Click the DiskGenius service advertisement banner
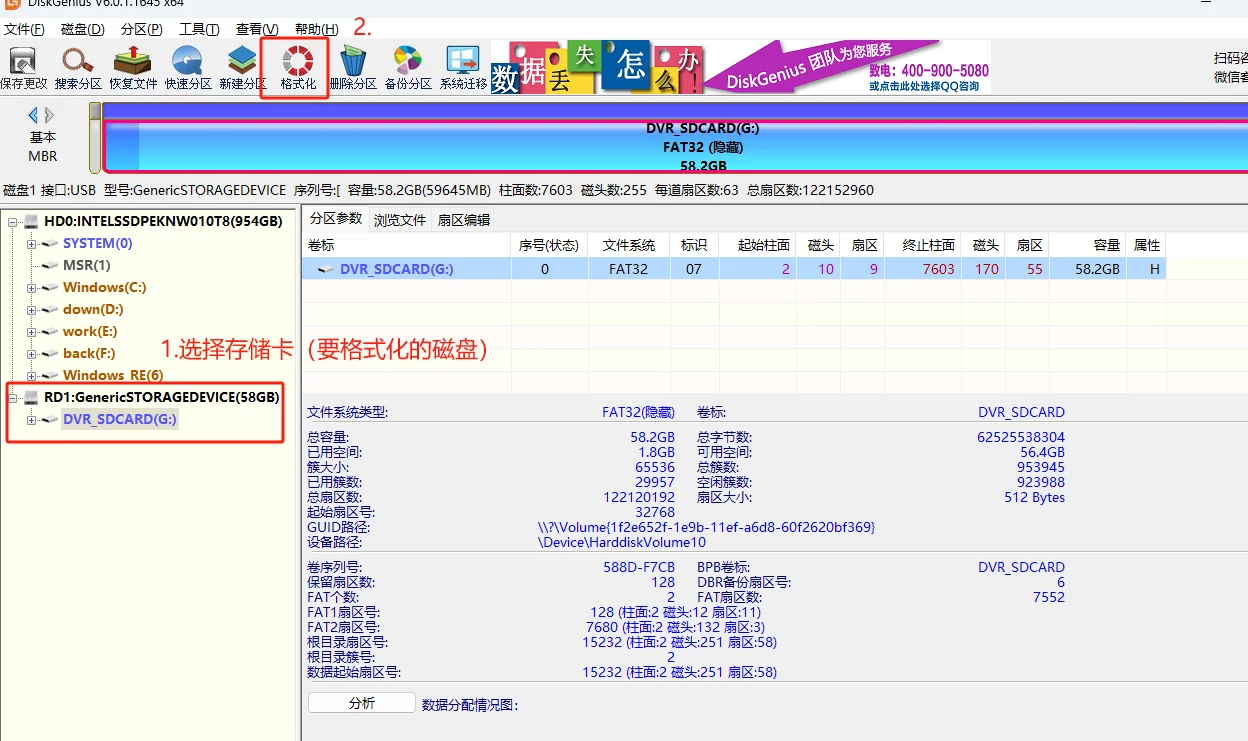 pos(848,67)
